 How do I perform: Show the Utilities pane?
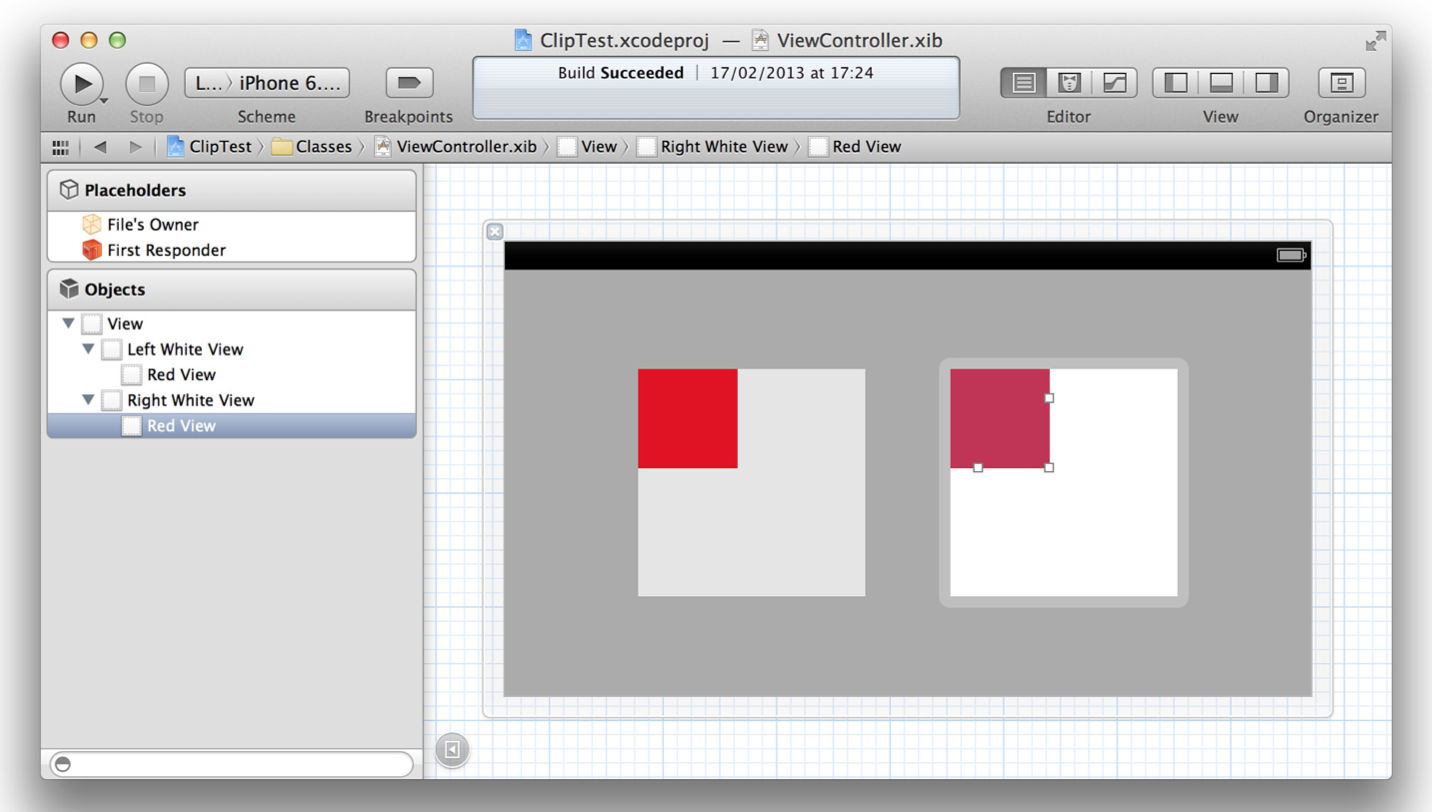[x=1266, y=83]
